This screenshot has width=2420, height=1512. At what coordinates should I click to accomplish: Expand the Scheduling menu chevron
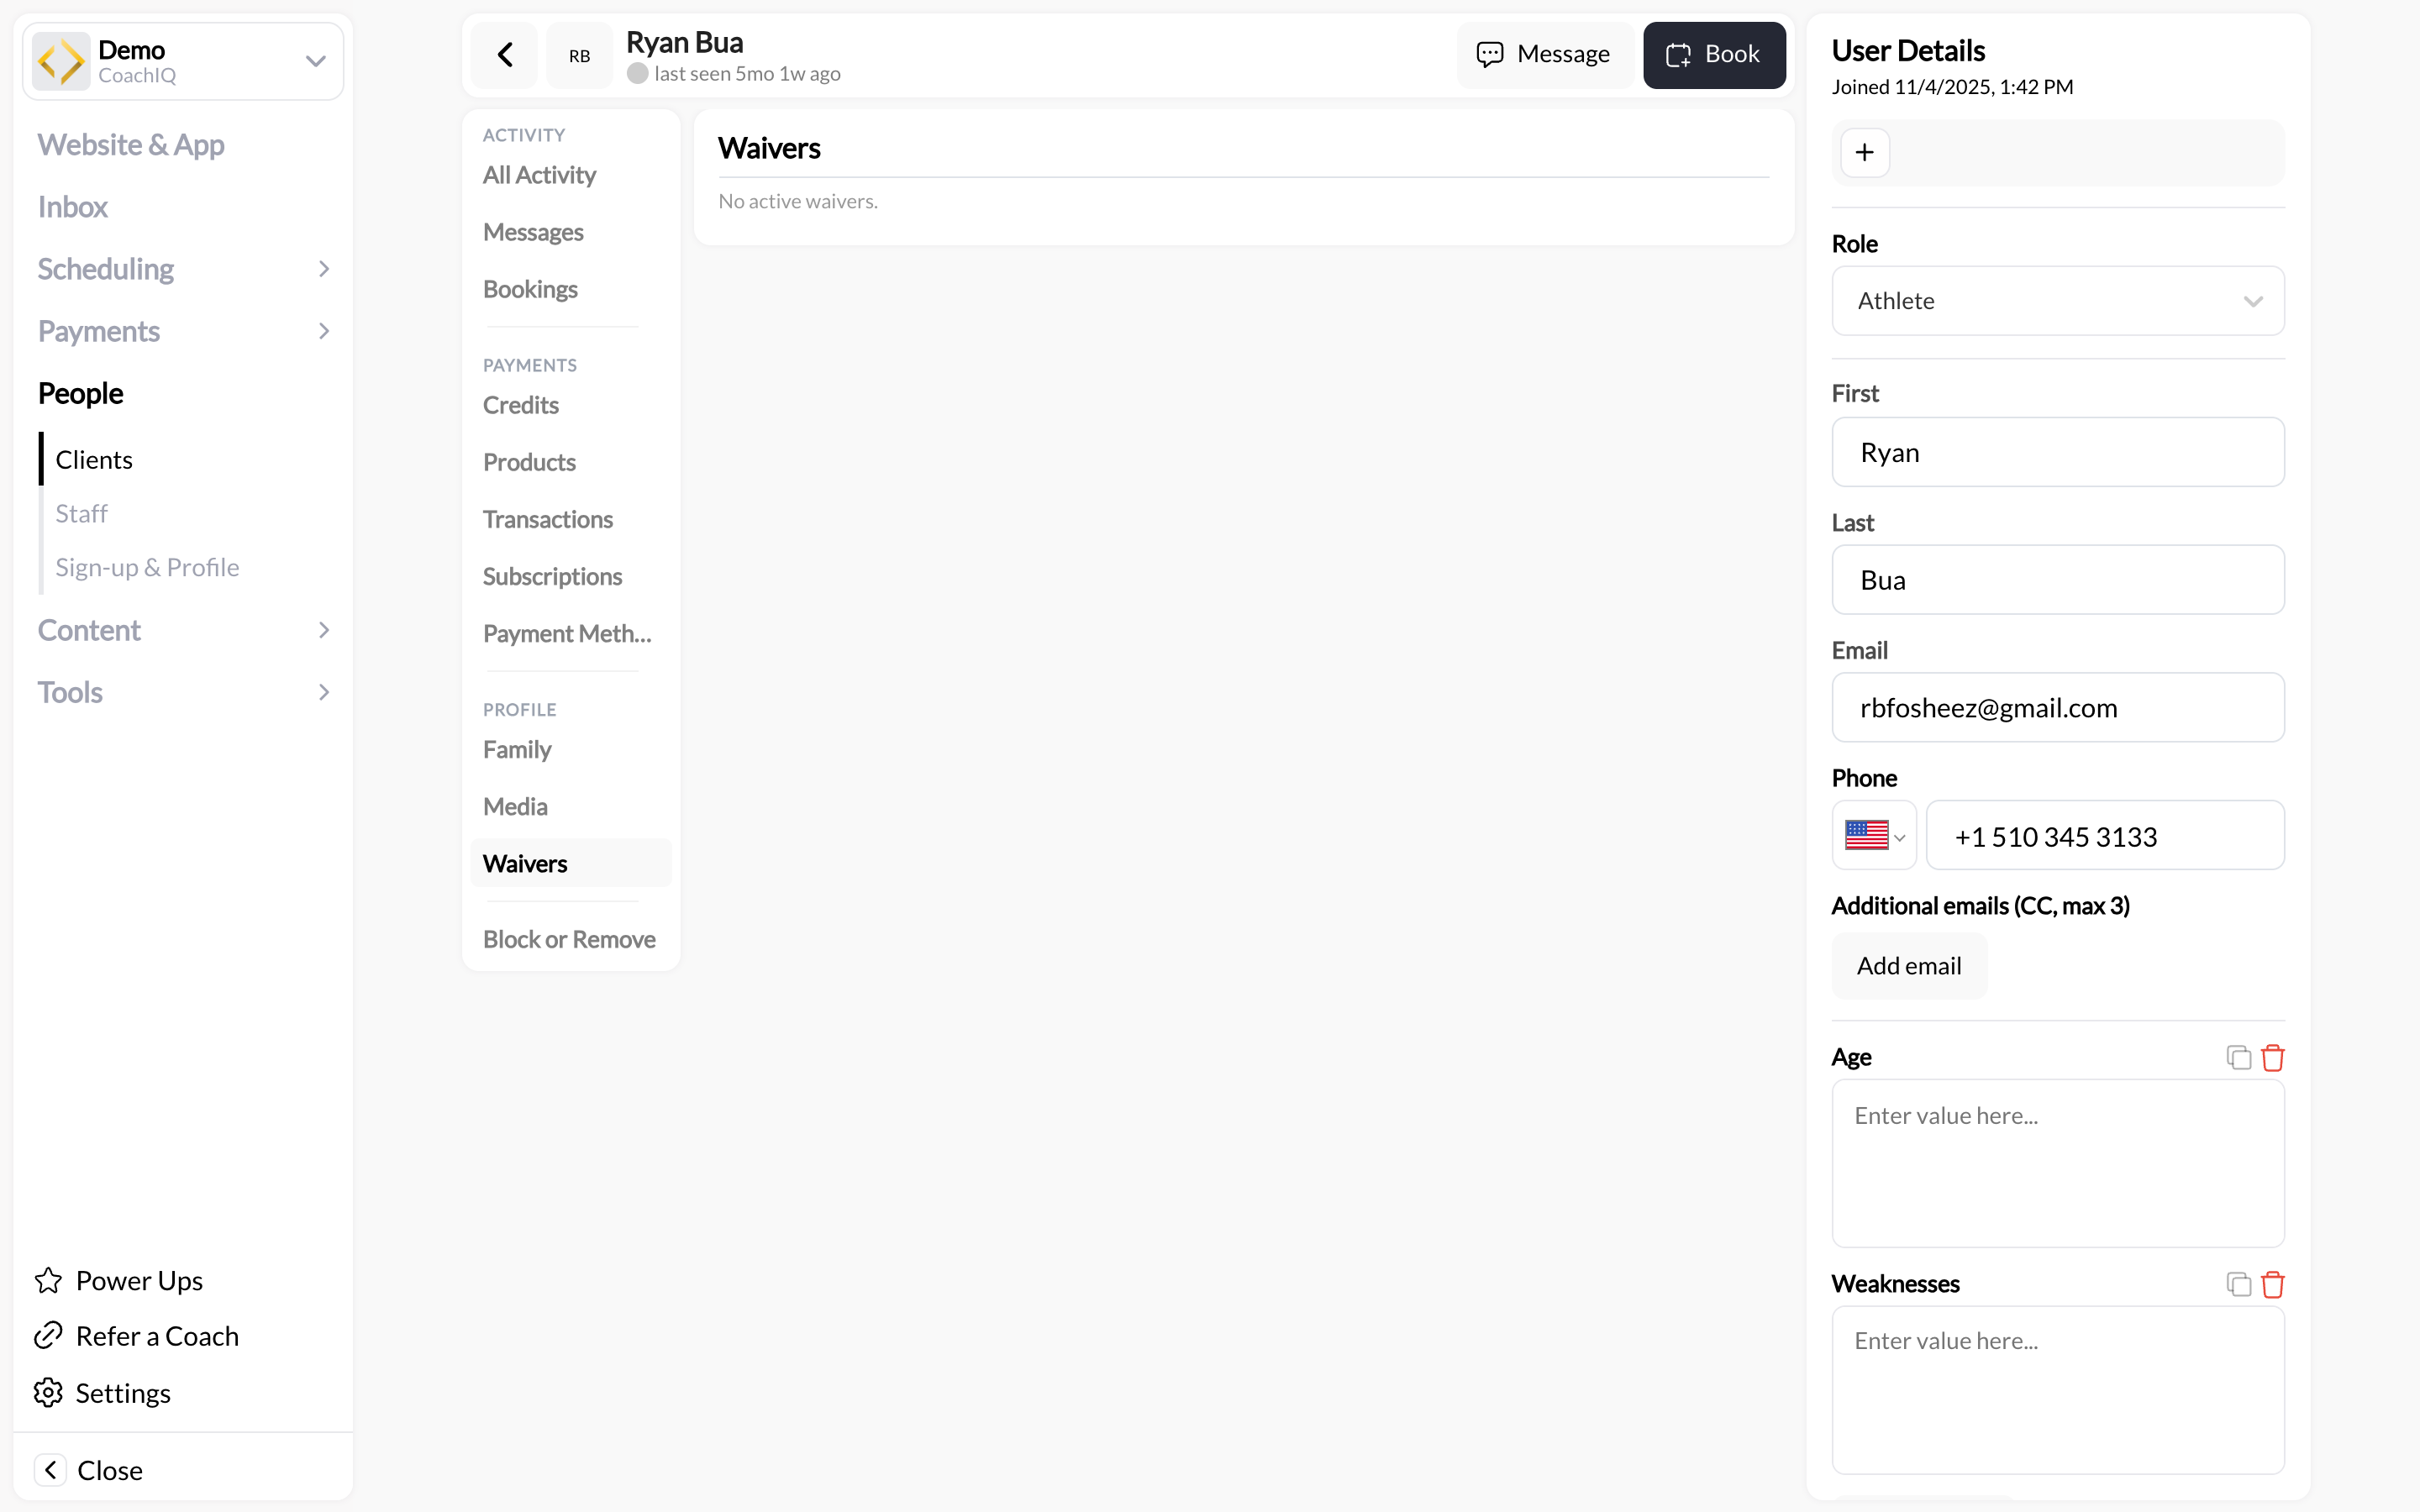point(323,269)
